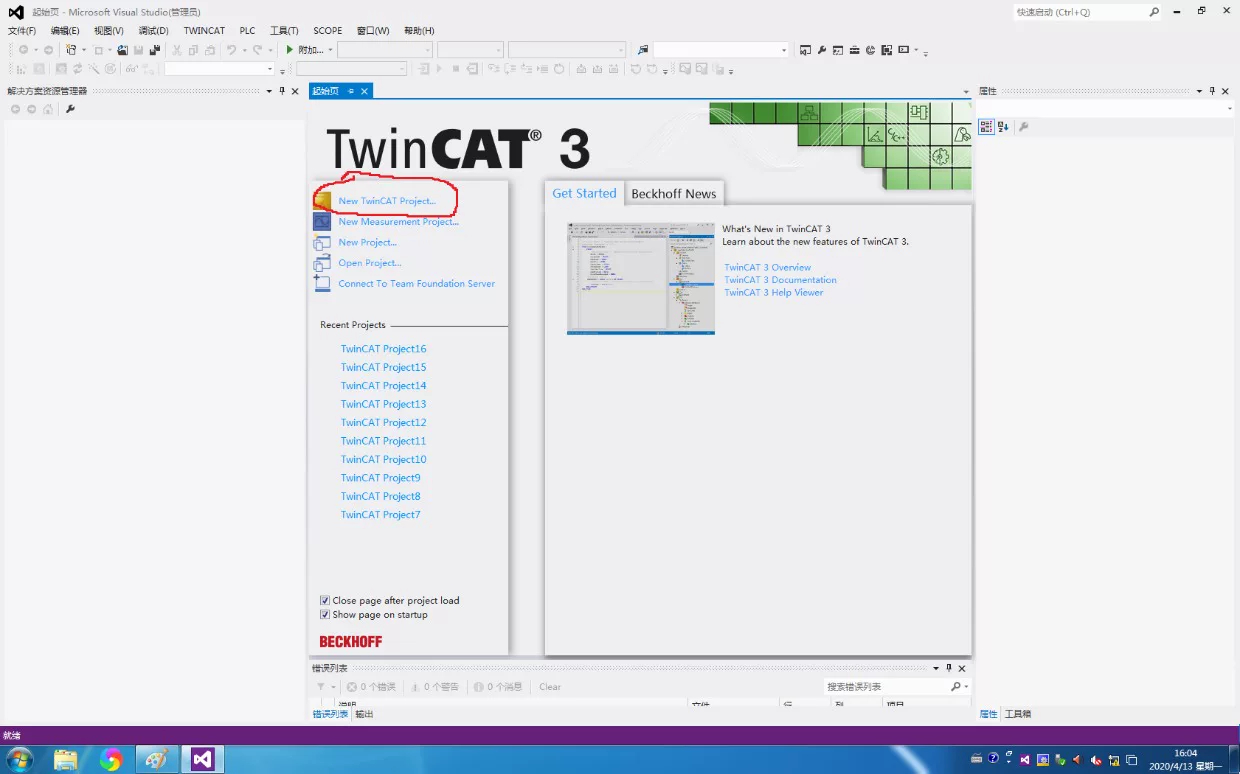The image size is (1240, 774).
Task: Toggle the 0 warnings filter in Error List
Action: (x=434, y=687)
